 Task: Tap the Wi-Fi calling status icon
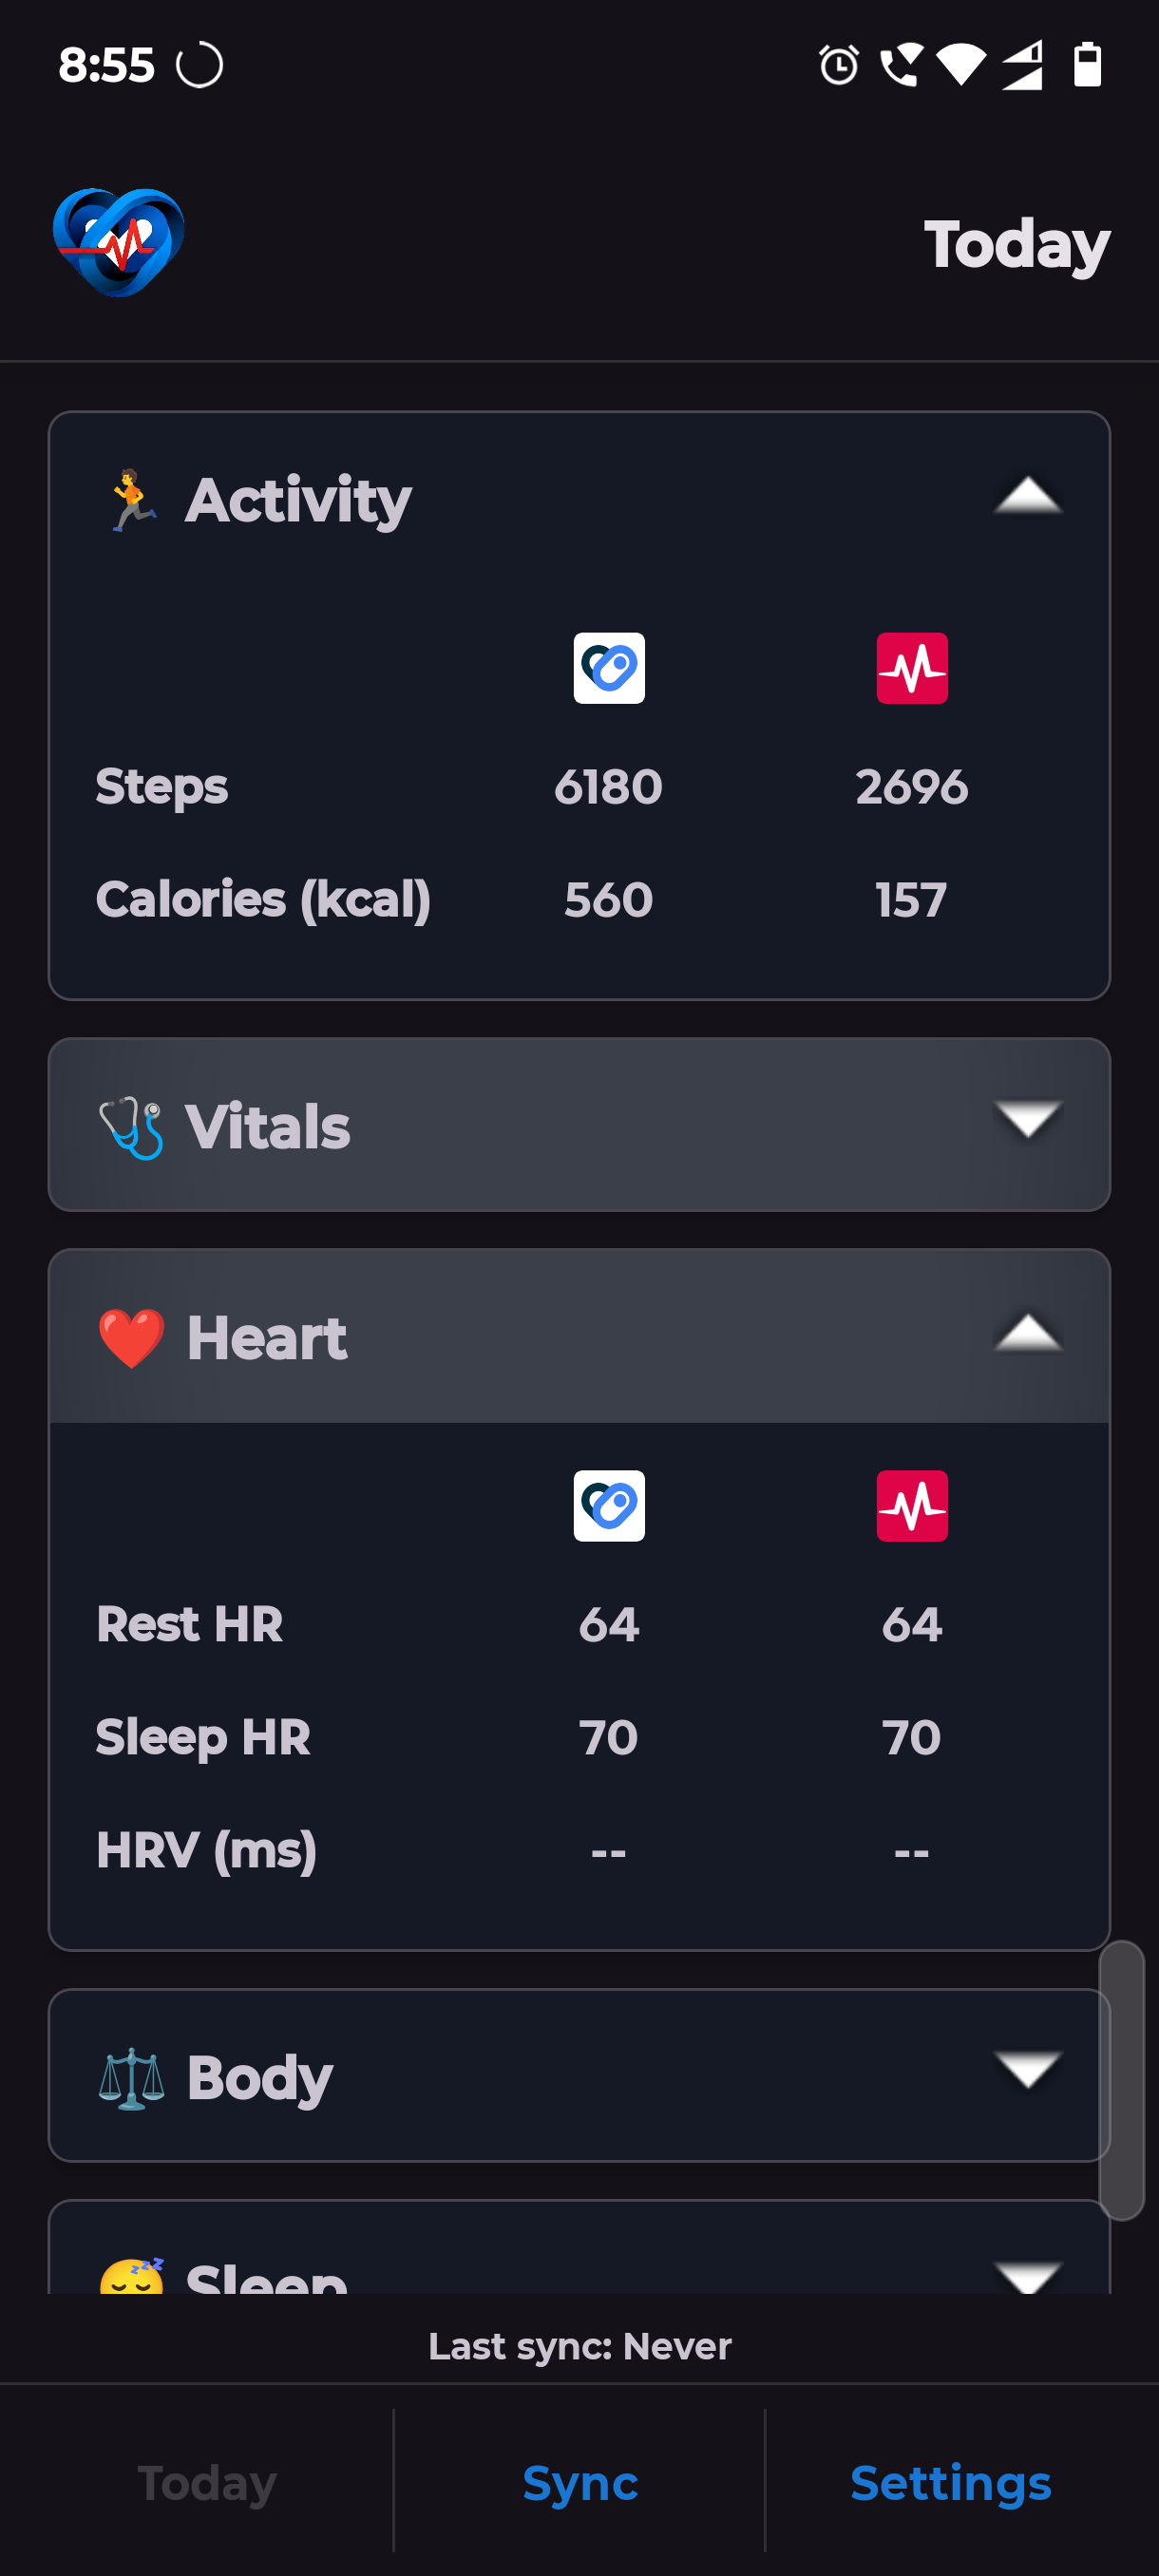coord(900,66)
